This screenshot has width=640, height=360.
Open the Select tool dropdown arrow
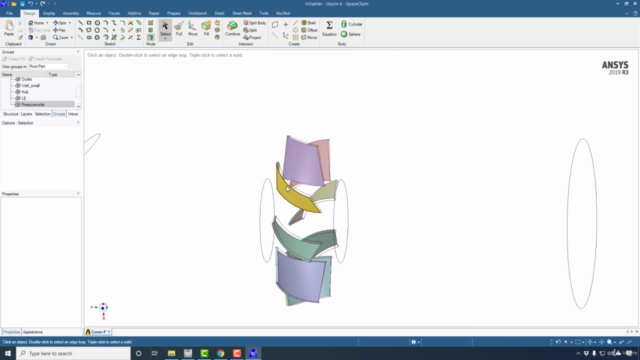[x=165, y=39]
